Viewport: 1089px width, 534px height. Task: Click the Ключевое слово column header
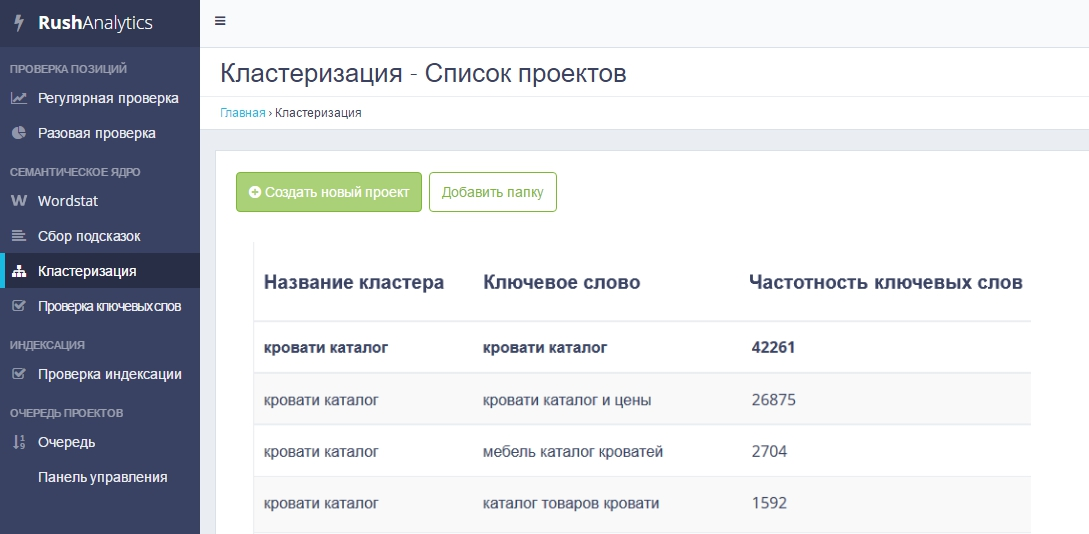pyautogui.click(x=561, y=282)
